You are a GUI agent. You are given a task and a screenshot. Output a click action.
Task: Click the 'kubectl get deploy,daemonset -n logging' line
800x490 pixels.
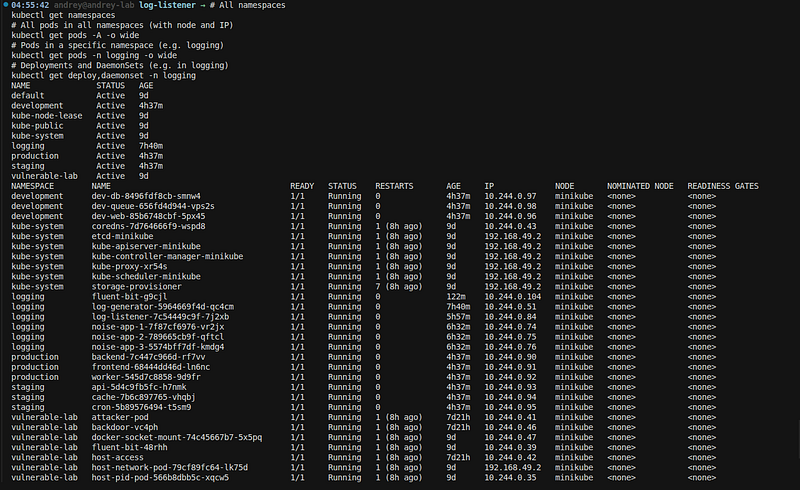104,76
